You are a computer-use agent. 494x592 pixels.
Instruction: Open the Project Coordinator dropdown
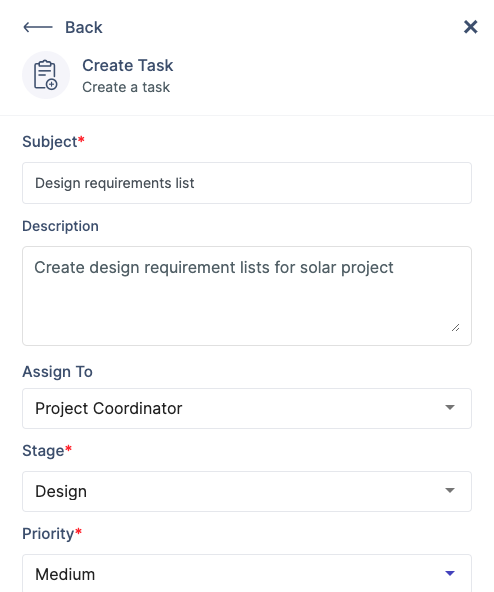tap(247, 409)
